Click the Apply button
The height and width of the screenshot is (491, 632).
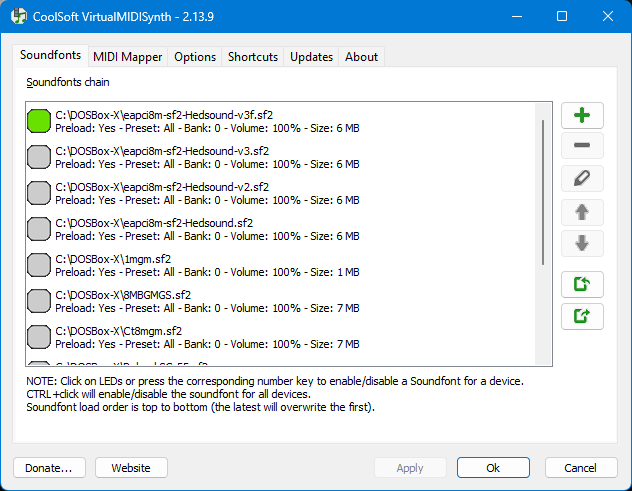[410, 468]
